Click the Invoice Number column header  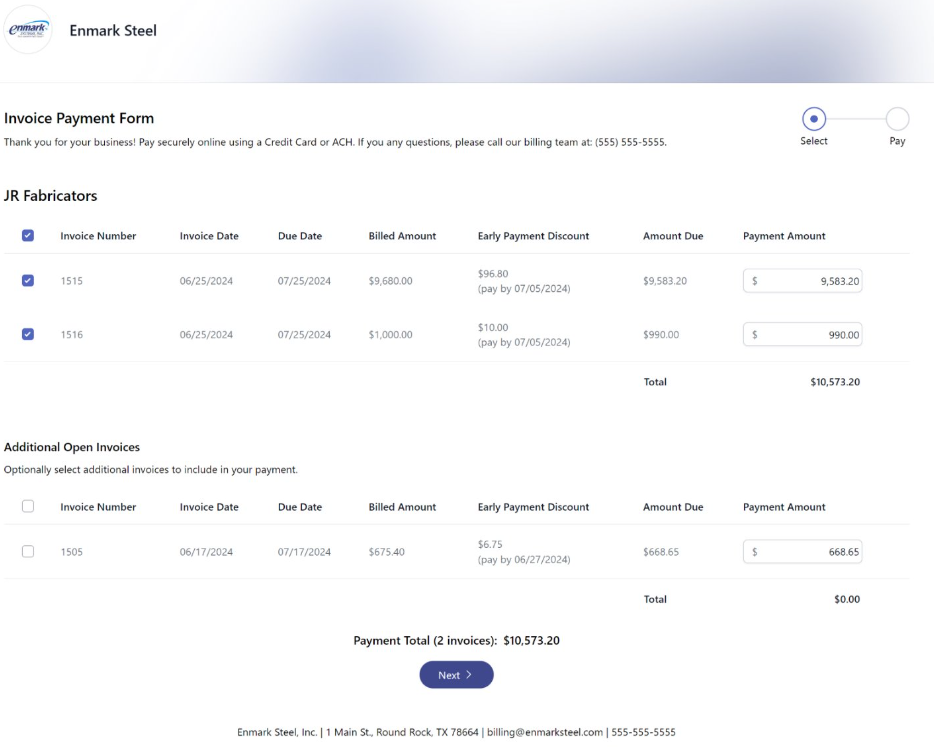[x=97, y=235]
